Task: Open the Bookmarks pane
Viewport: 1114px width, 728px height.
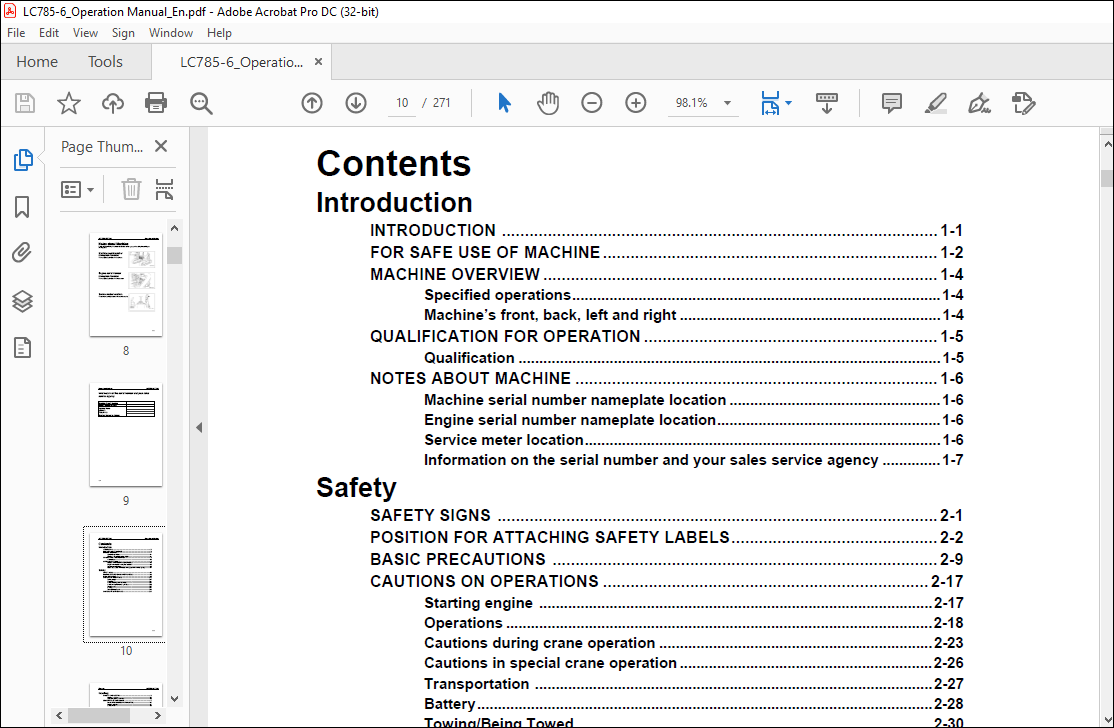Action: tap(22, 207)
